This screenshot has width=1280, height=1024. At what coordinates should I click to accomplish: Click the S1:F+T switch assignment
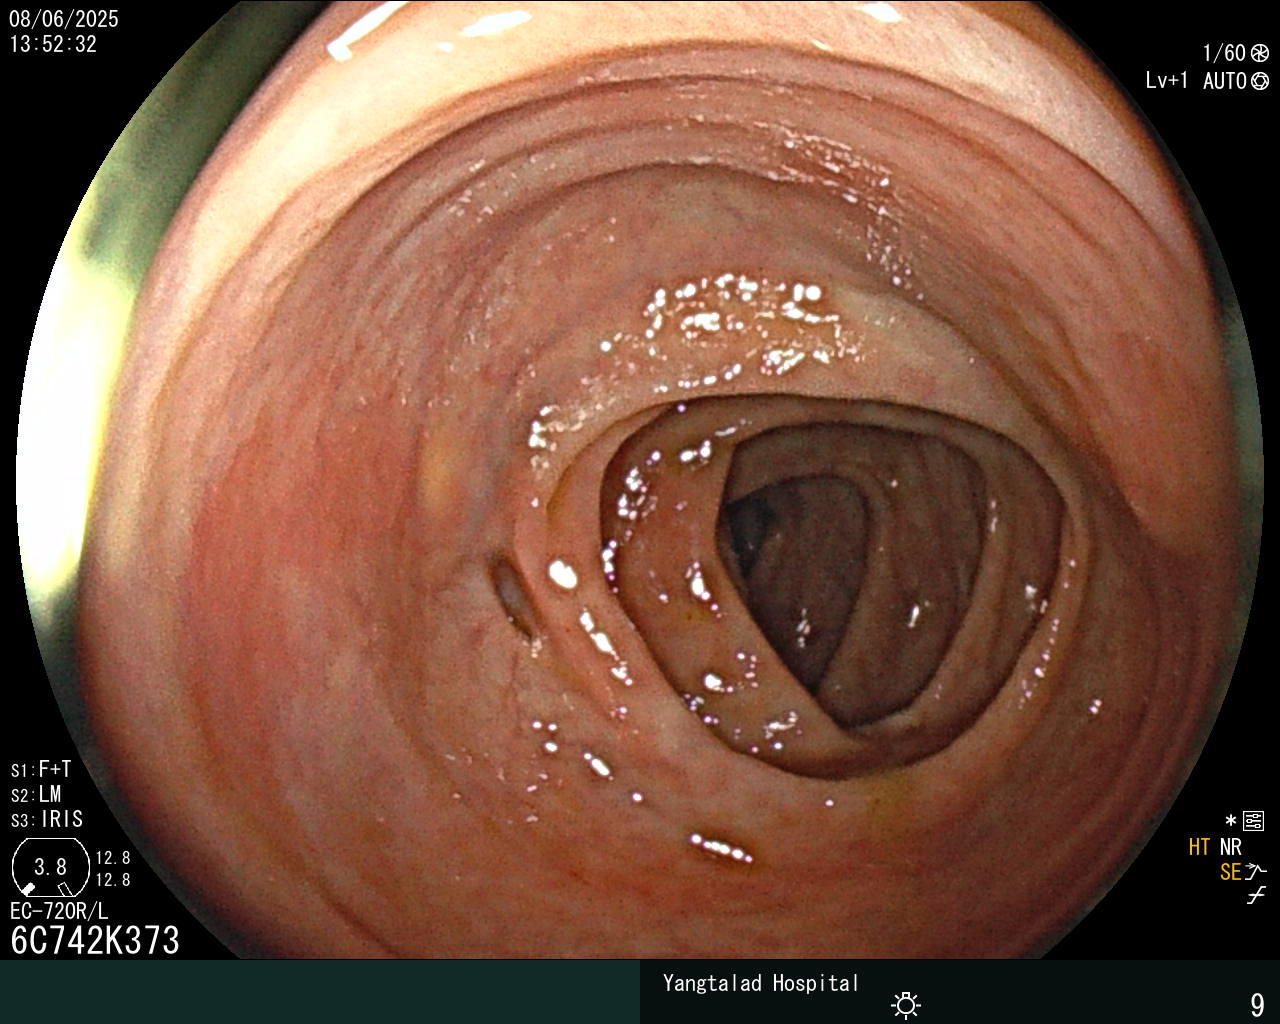[x=41, y=769]
